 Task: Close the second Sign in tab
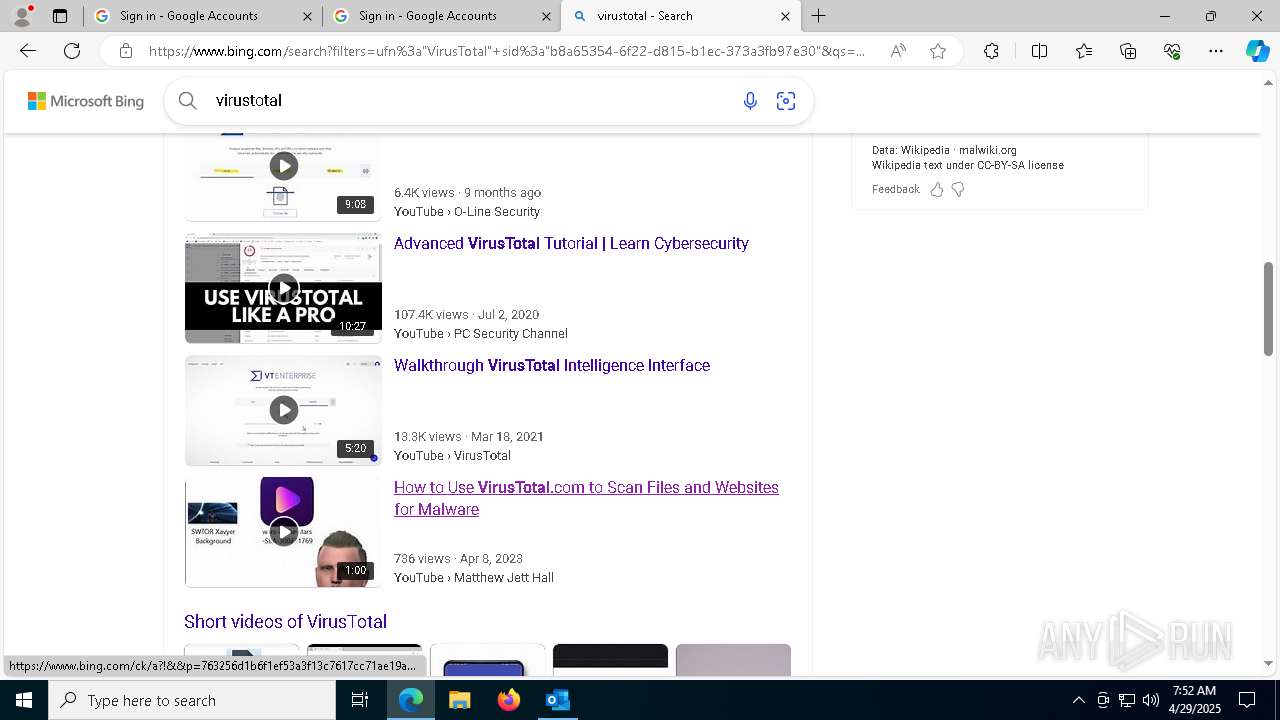pos(546,16)
